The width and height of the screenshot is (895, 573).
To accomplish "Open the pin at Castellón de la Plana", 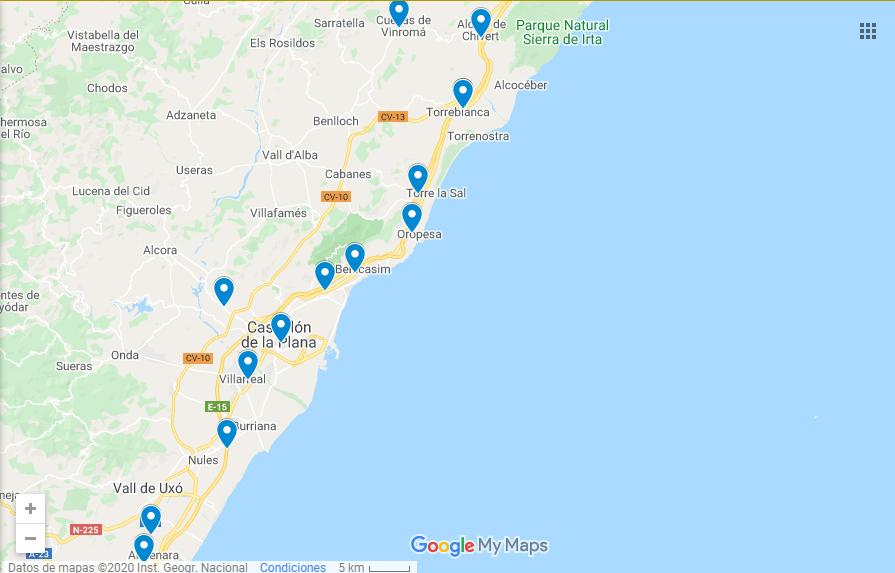I will click(280, 327).
